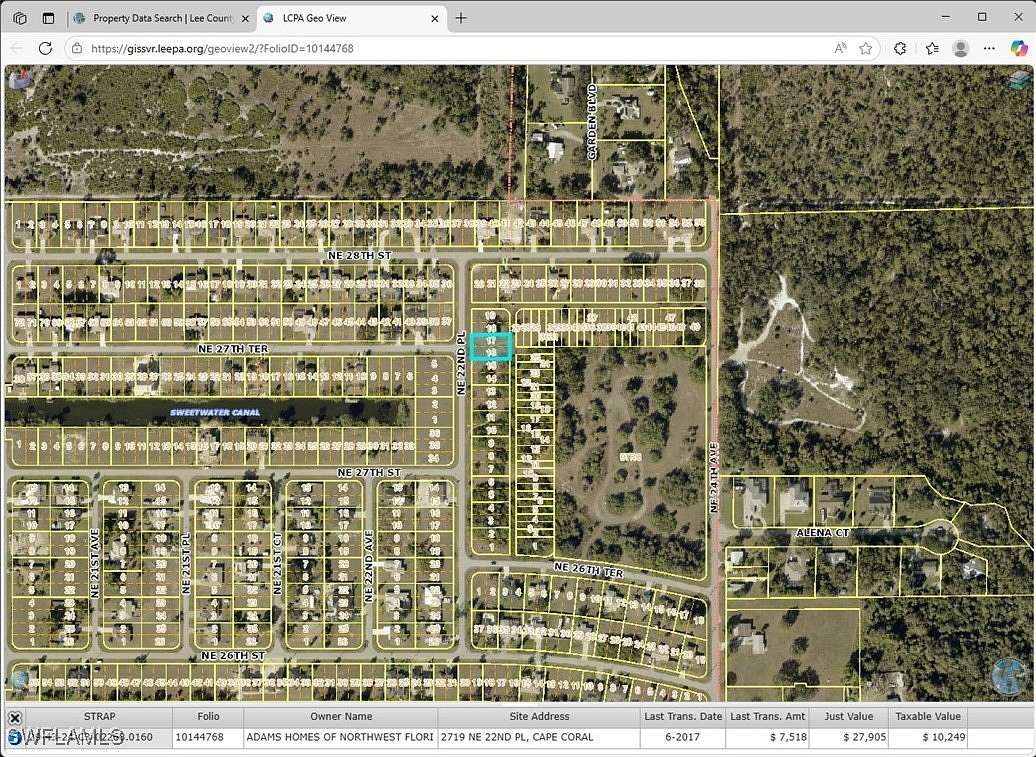Open Read aloud from the address bar icon
Viewport: 1036px width, 757px height.
[x=840, y=48]
